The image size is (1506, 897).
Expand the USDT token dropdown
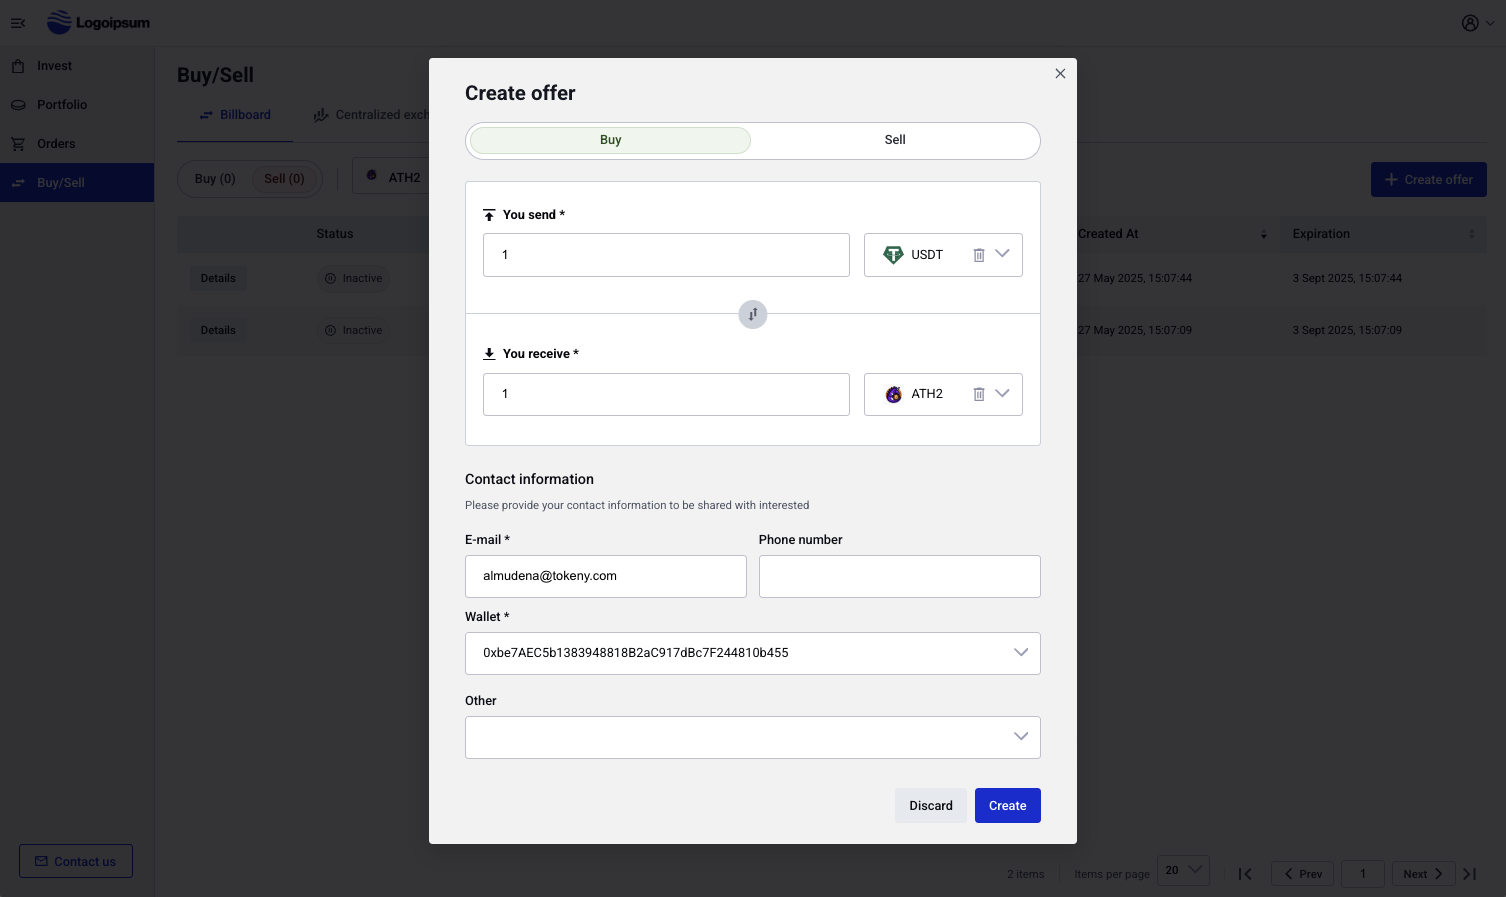pyautogui.click(x=1003, y=254)
